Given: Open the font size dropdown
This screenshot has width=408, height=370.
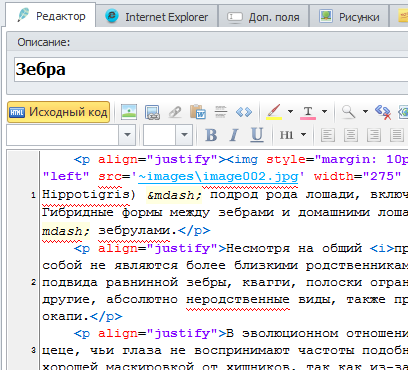Looking at the screenshot, I should coord(184,135).
